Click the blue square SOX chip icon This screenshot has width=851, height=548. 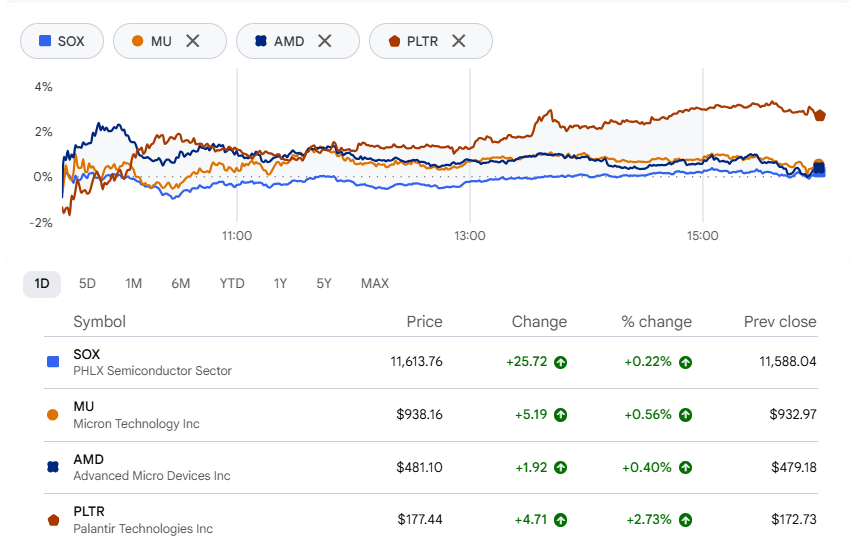tap(45, 41)
